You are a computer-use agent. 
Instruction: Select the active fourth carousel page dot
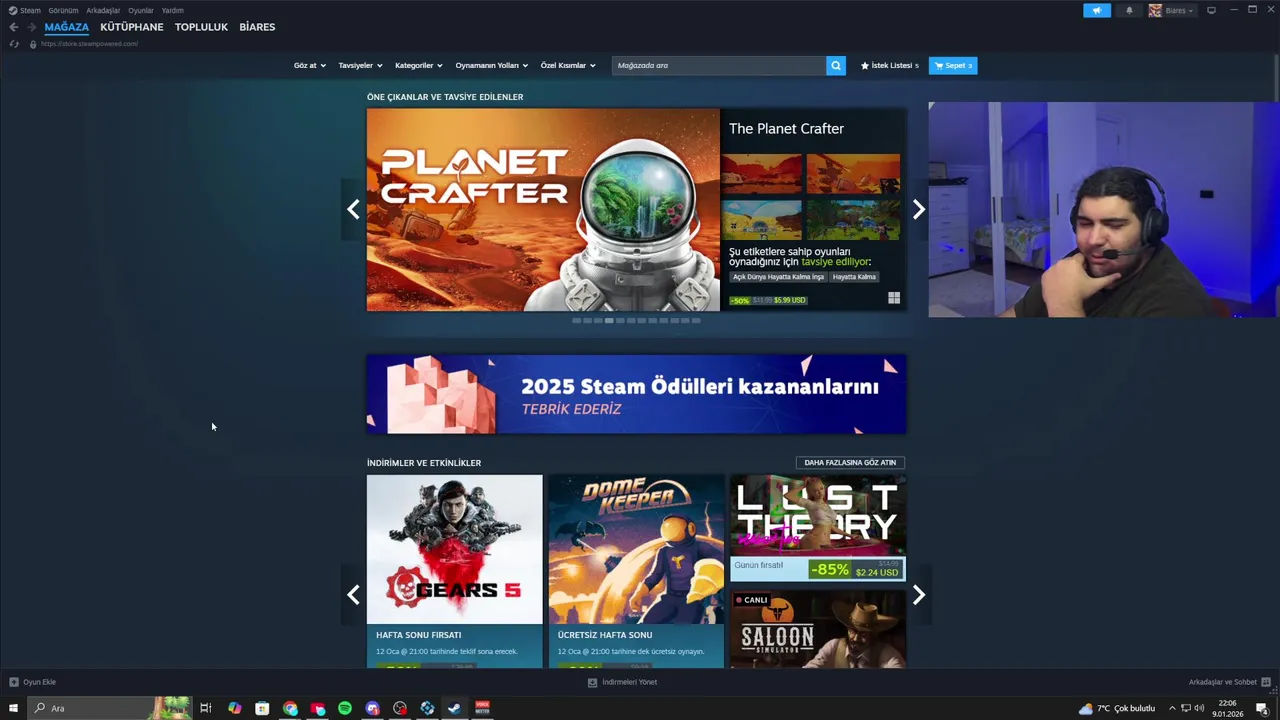coord(609,321)
